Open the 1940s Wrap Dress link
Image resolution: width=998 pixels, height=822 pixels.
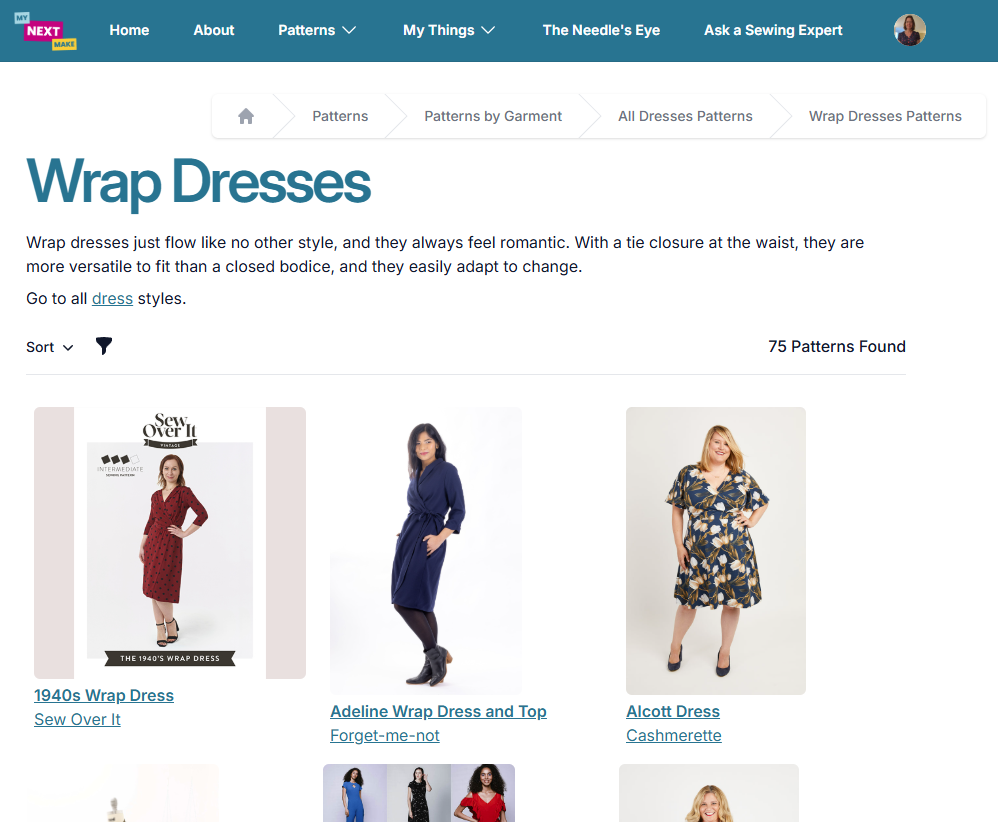[x=104, y=695]
